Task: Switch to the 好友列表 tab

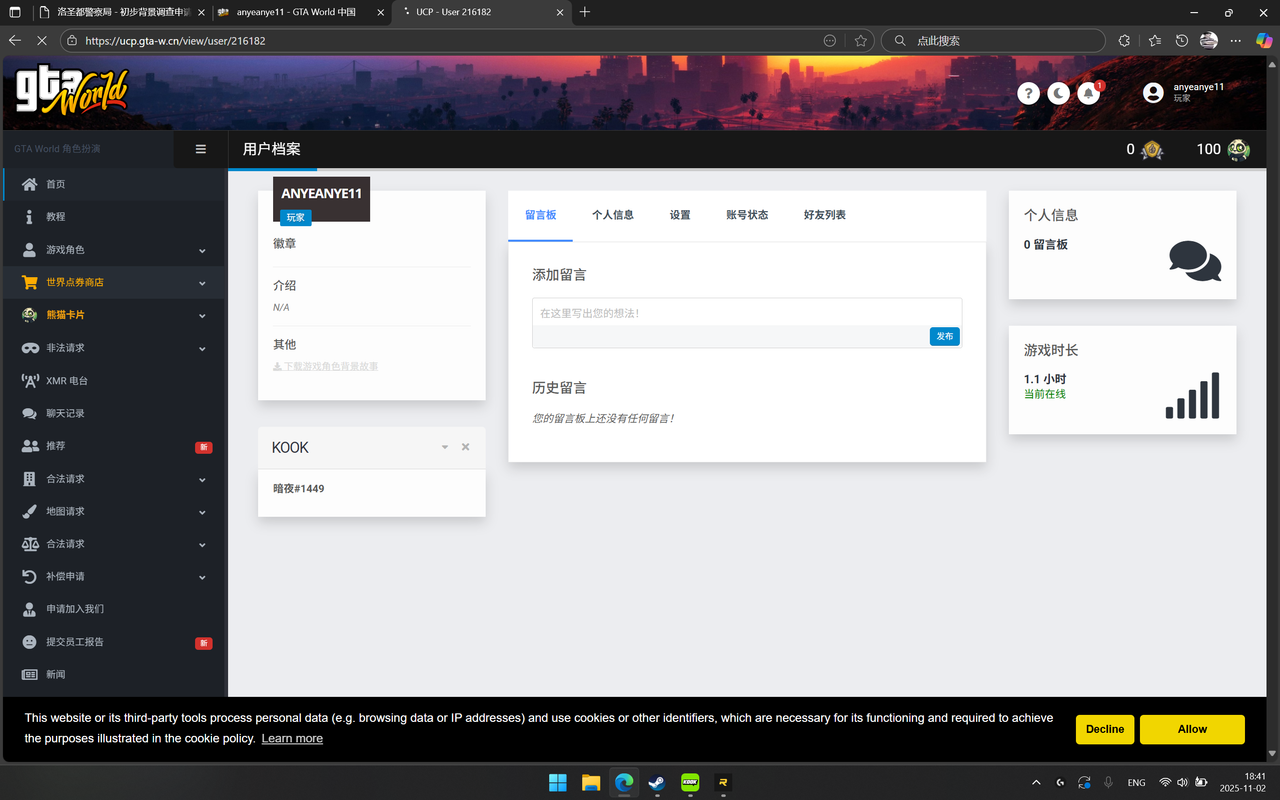Action: click(x=824, y=214)
